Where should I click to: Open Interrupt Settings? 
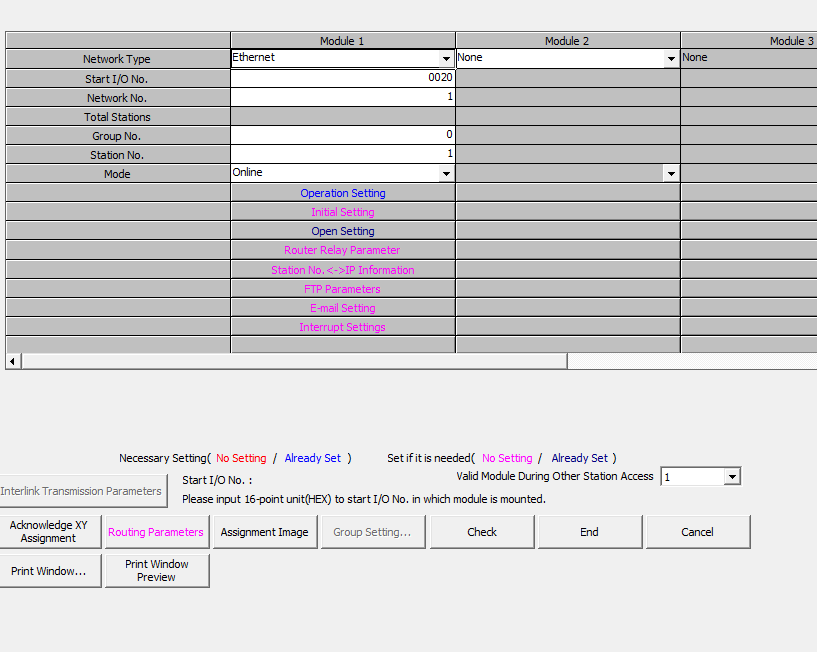click(x=342, y=327)
